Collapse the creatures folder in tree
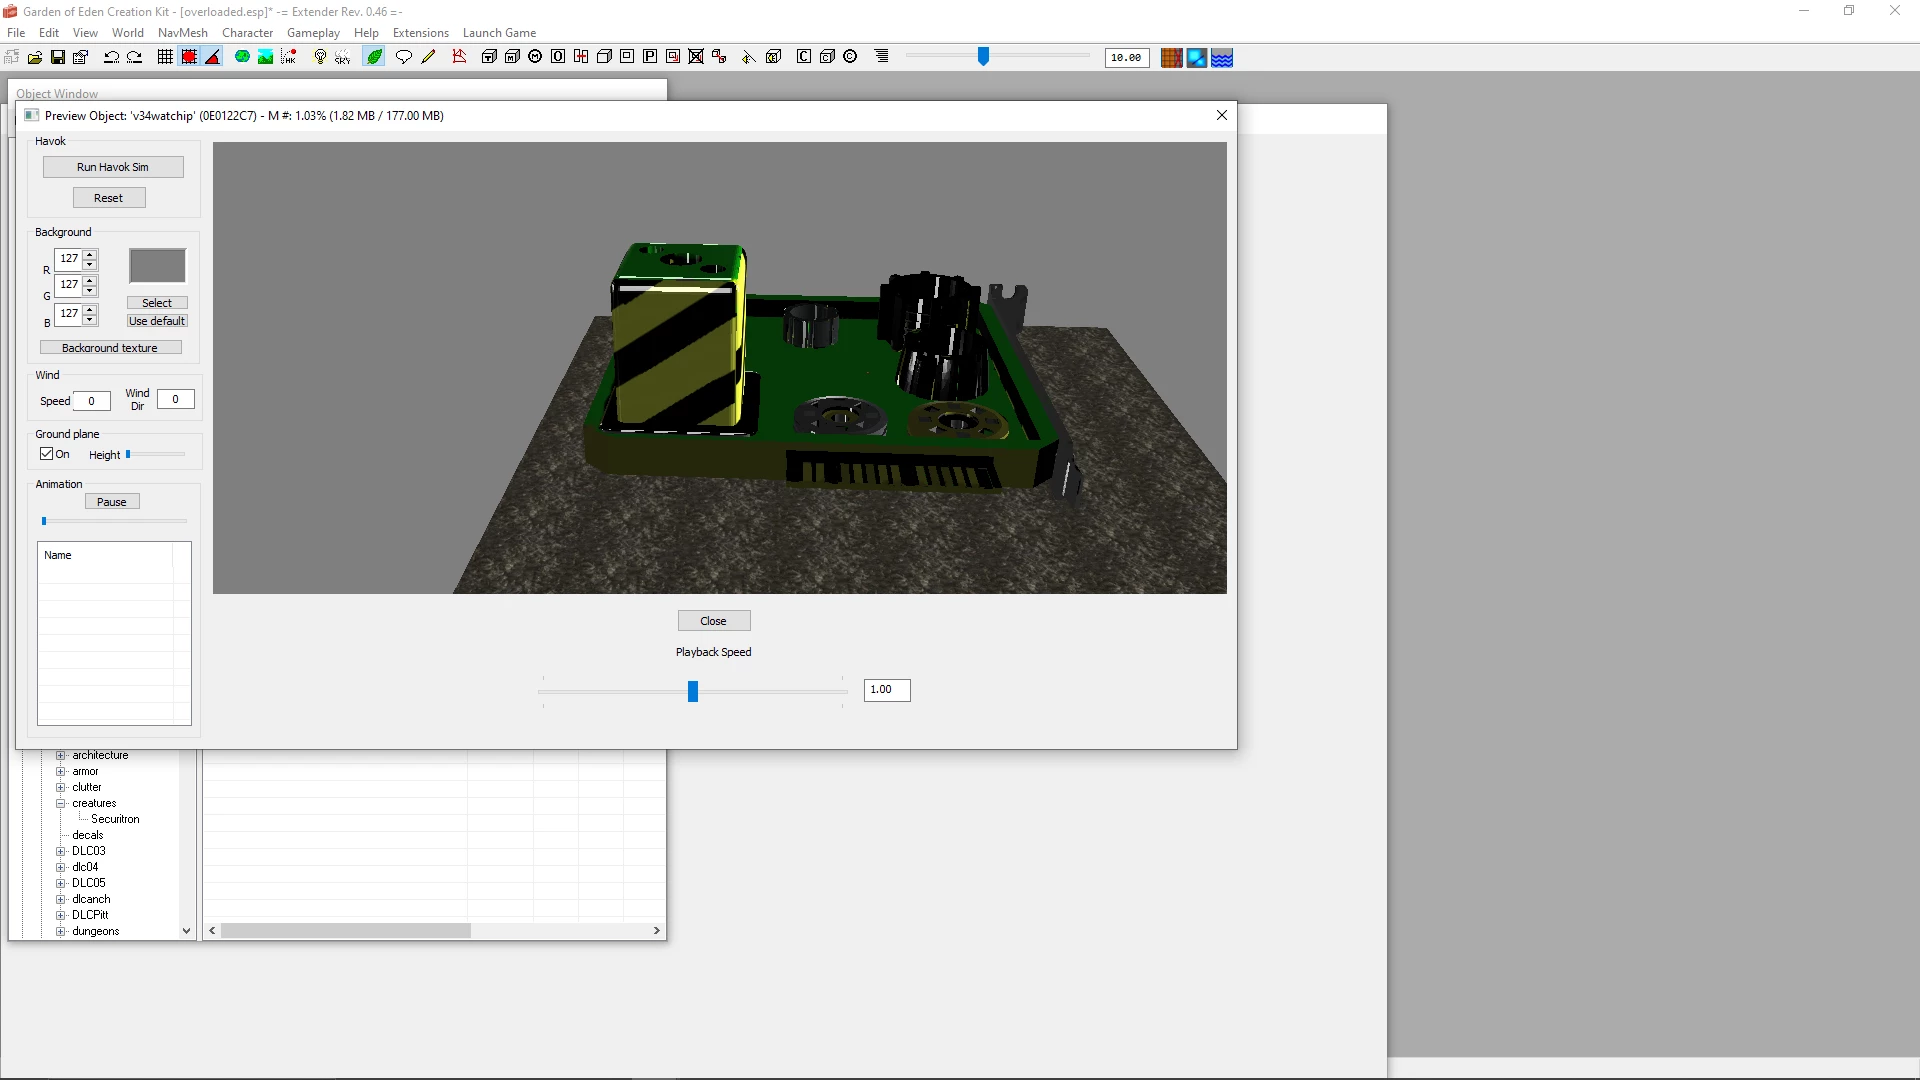The height and width of the screenshot is (1080, 1920). pyautogui.click(x=61, y=804)
